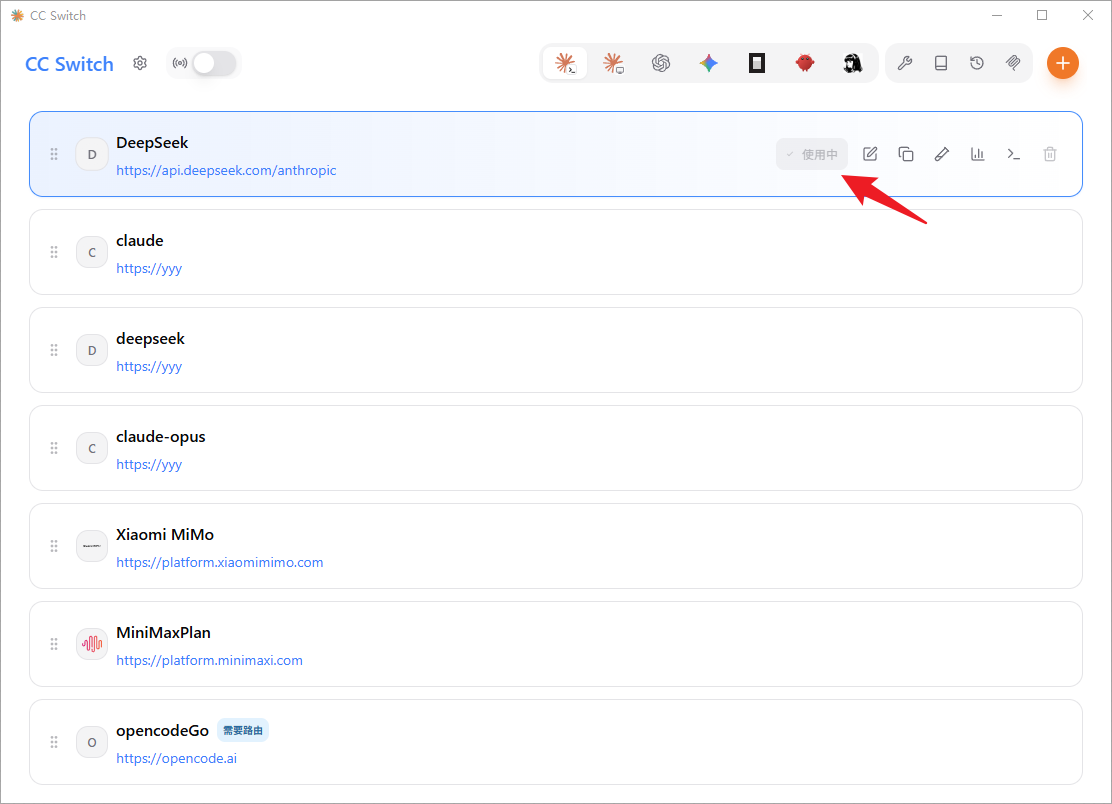Select the claude-opus provider name
This screenshot has width=1112, height=804.
click(161, 437)
